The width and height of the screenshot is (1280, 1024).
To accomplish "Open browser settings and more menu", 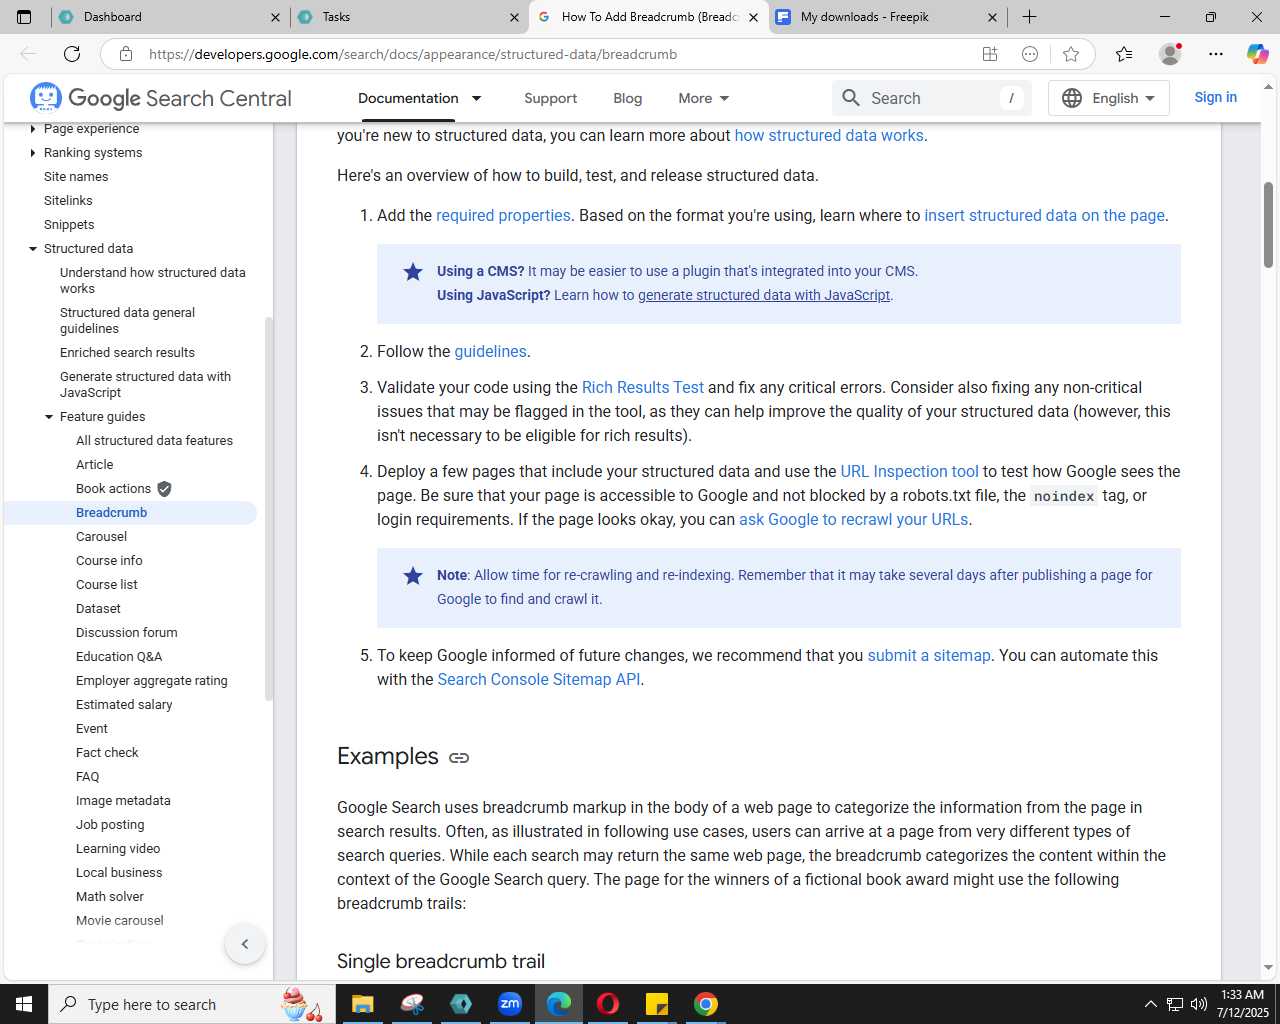I will click(x=1216, y=54).
